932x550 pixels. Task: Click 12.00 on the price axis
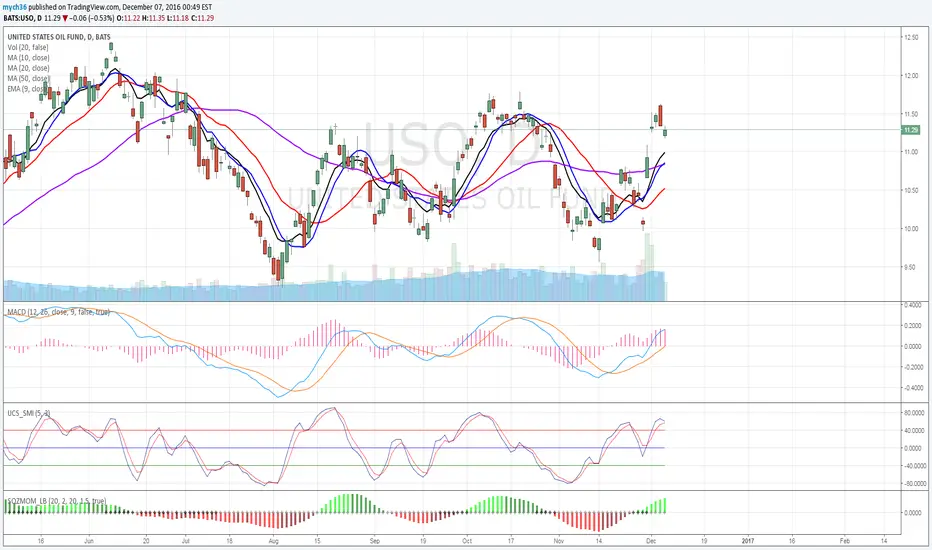click(x=911, y=76)
